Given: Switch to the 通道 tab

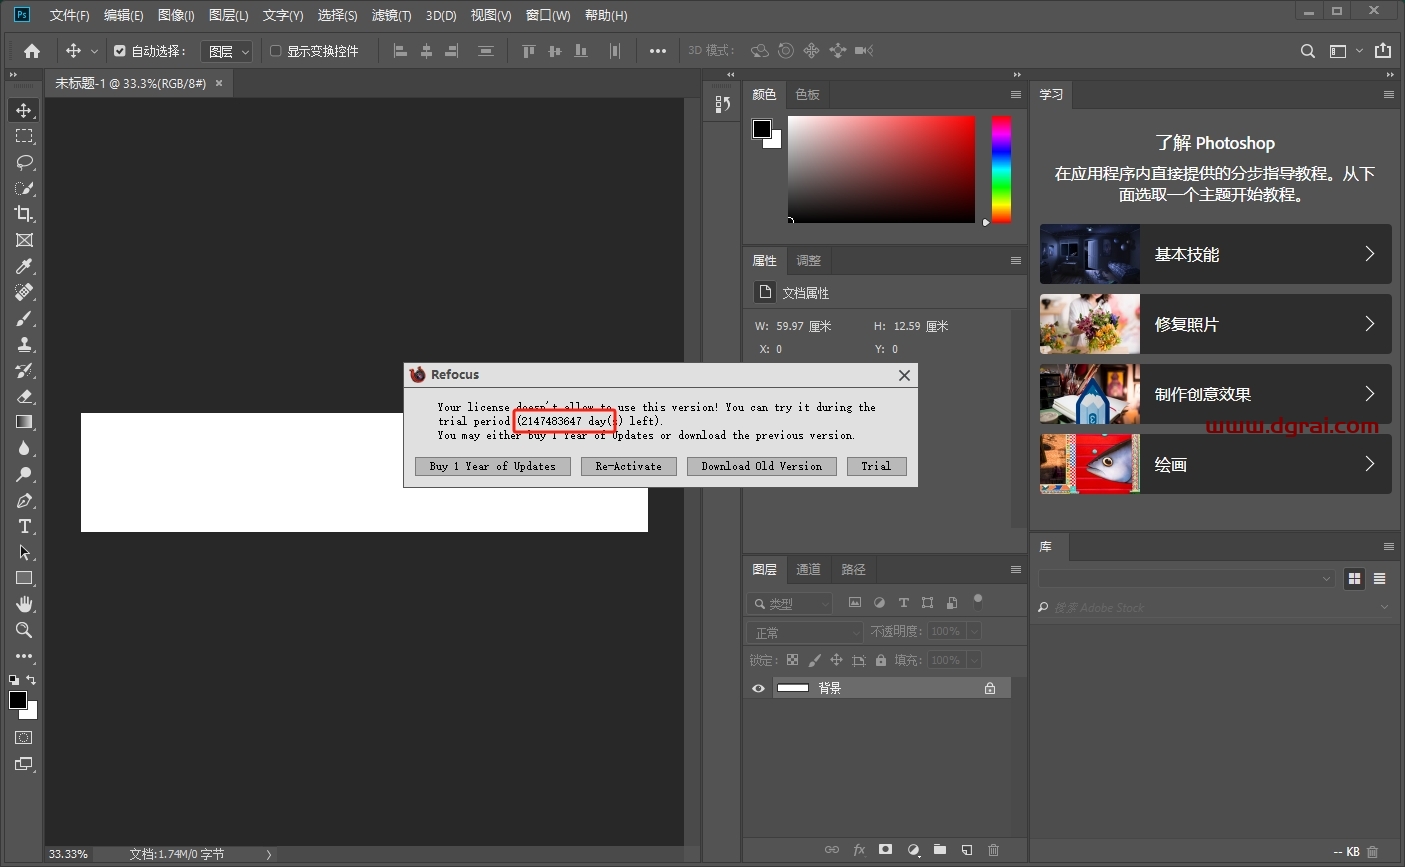Looking at the screenshot, I should click(808, 569).
